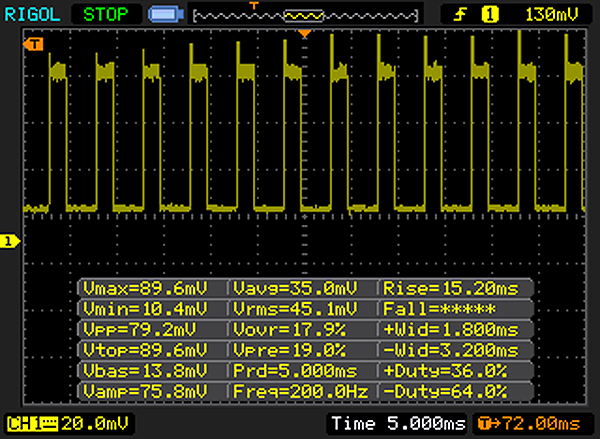Click the STOP run status indicator
Image resolution: width=600 pixels, height=439 pixels.
(106, 15)
